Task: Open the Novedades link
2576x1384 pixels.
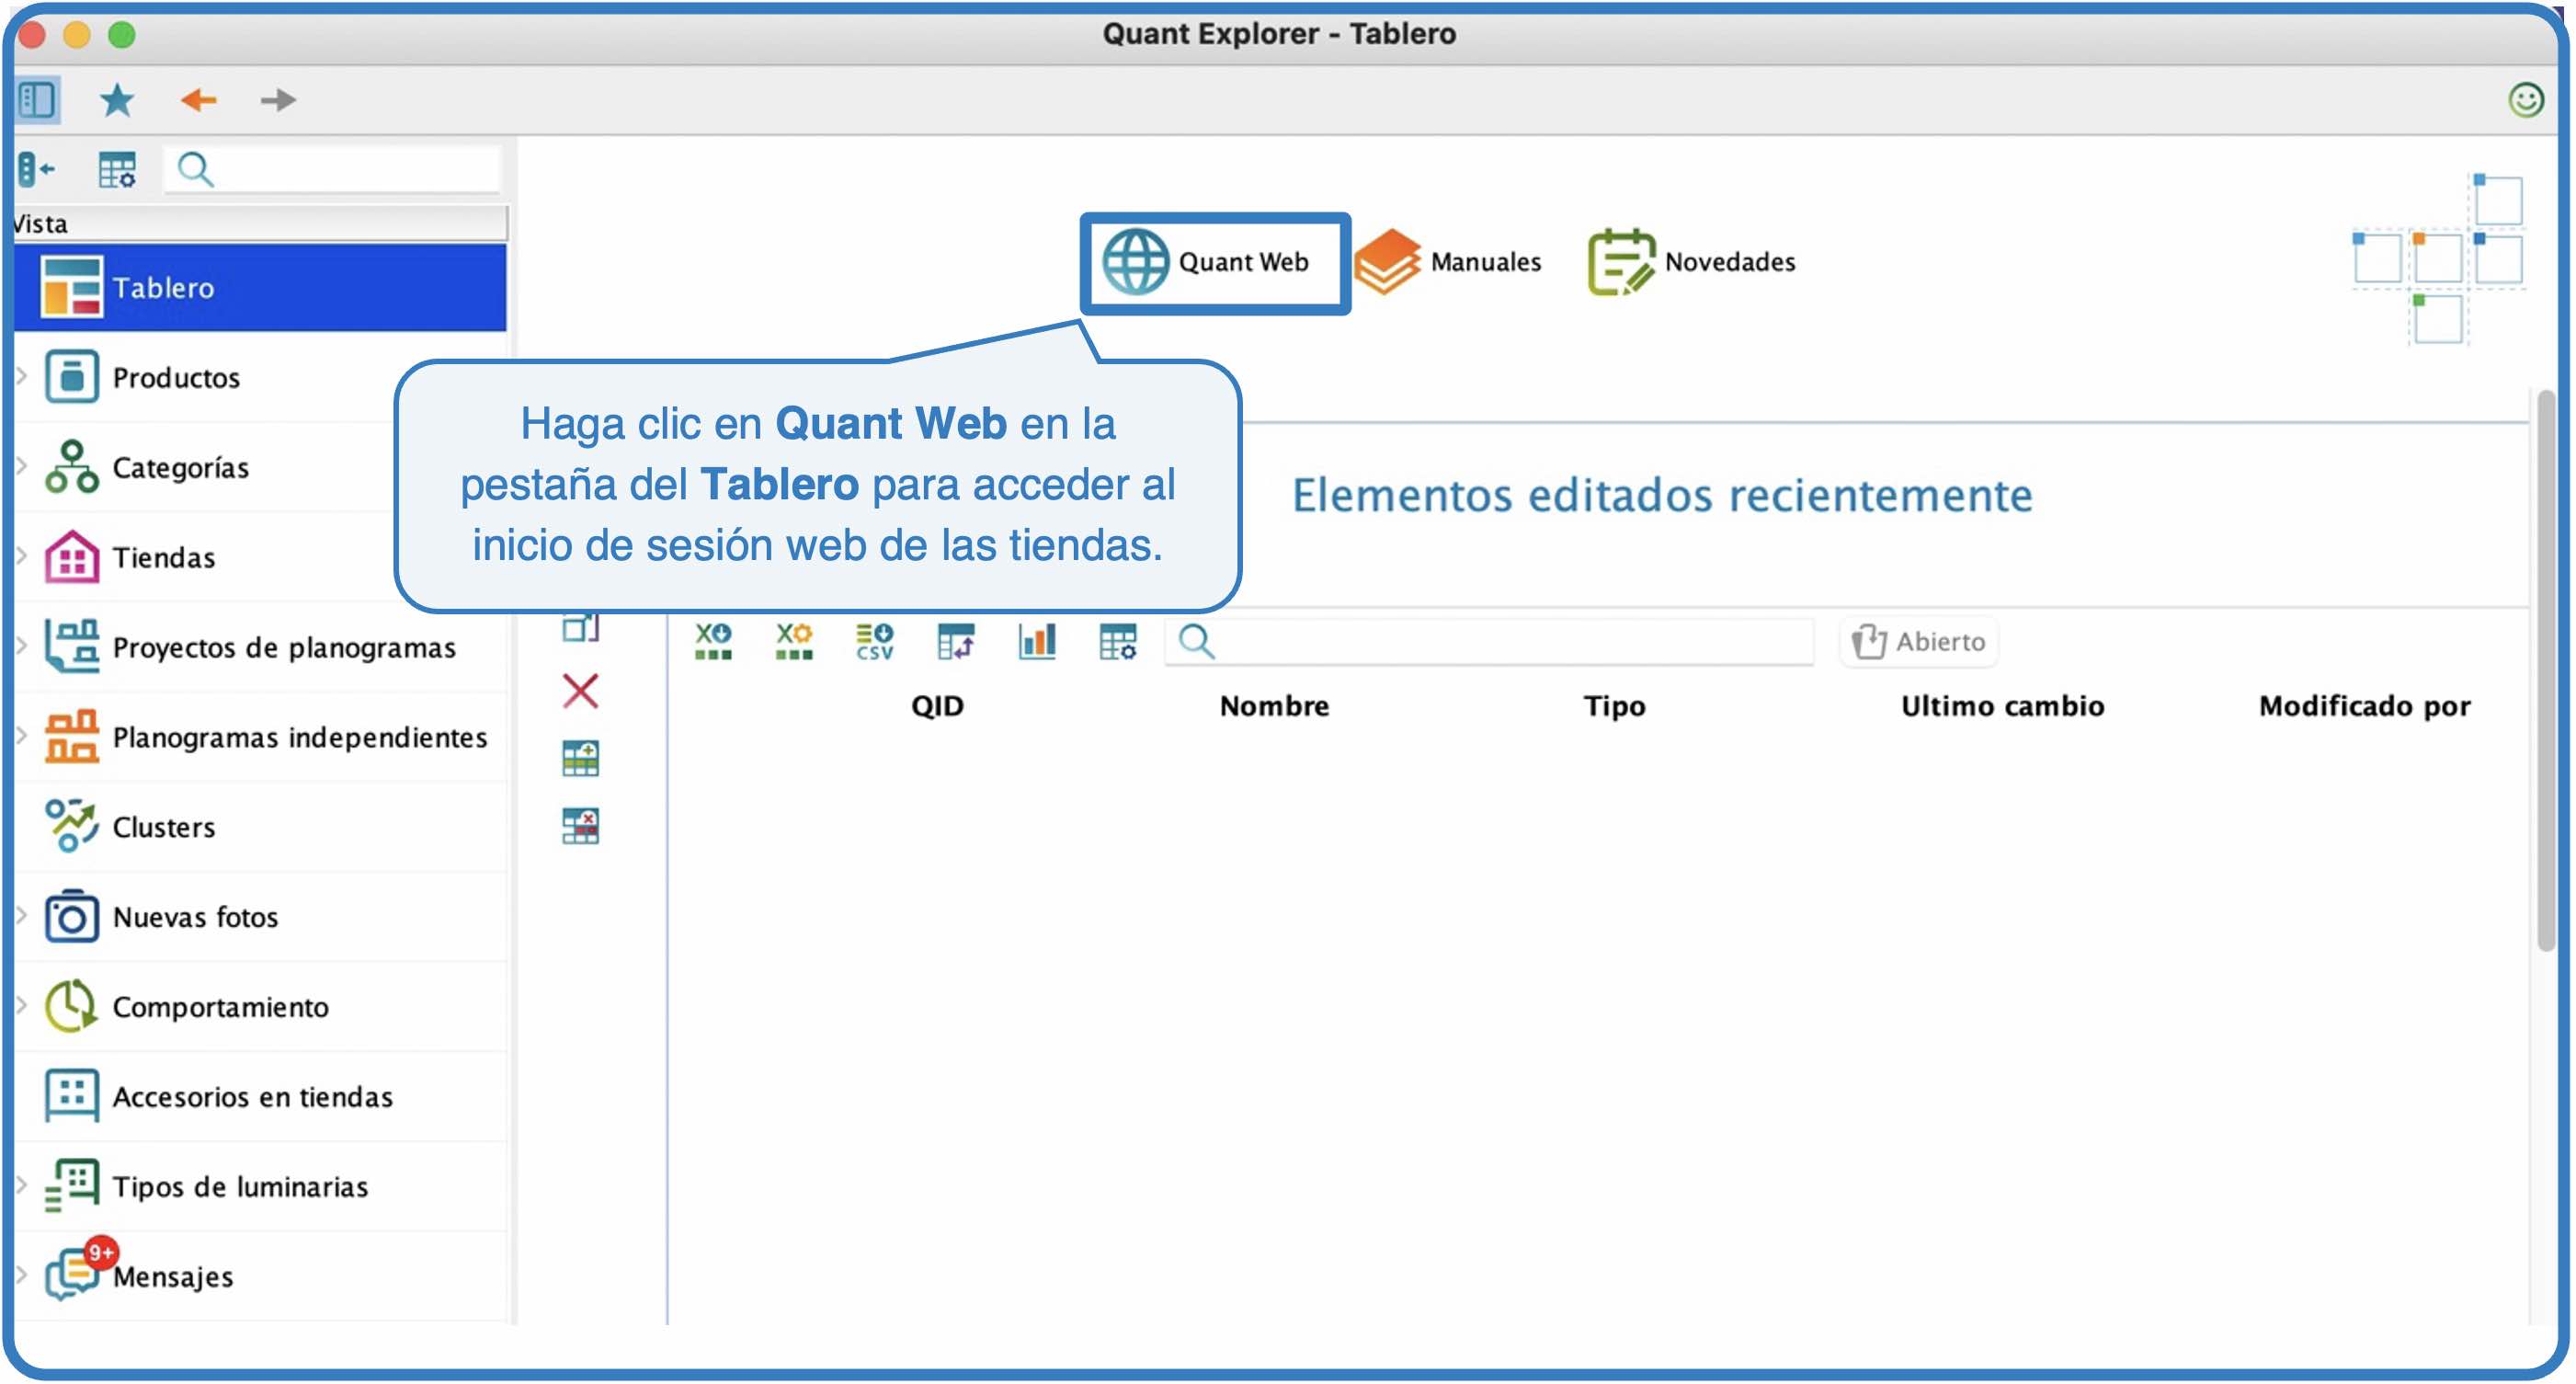Action: coord(1692,262)
